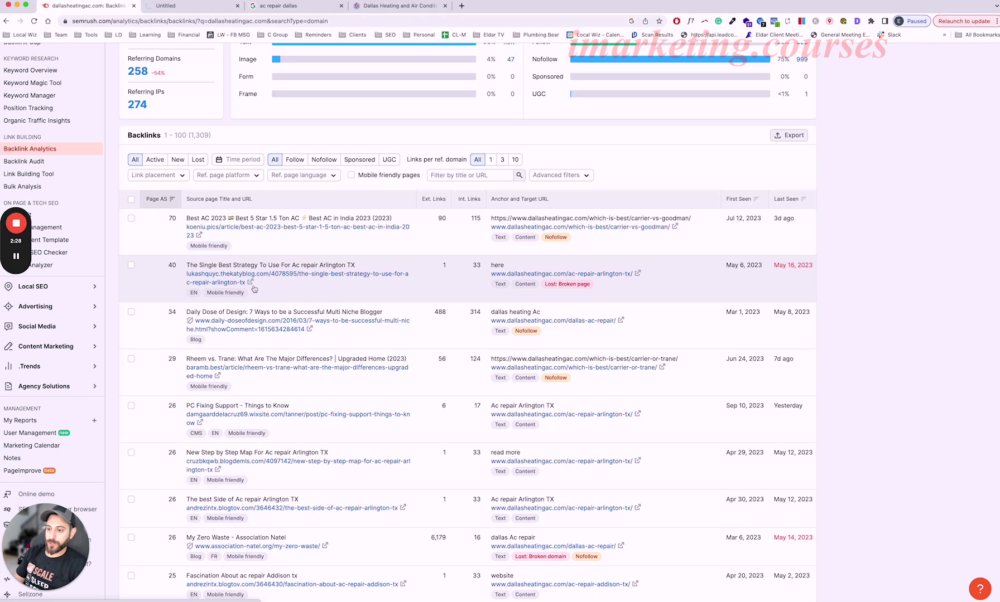Relaunch to update Chrome button
Image resolution: width=1000 pixels, height=602 pixels.
click(964, 21)
